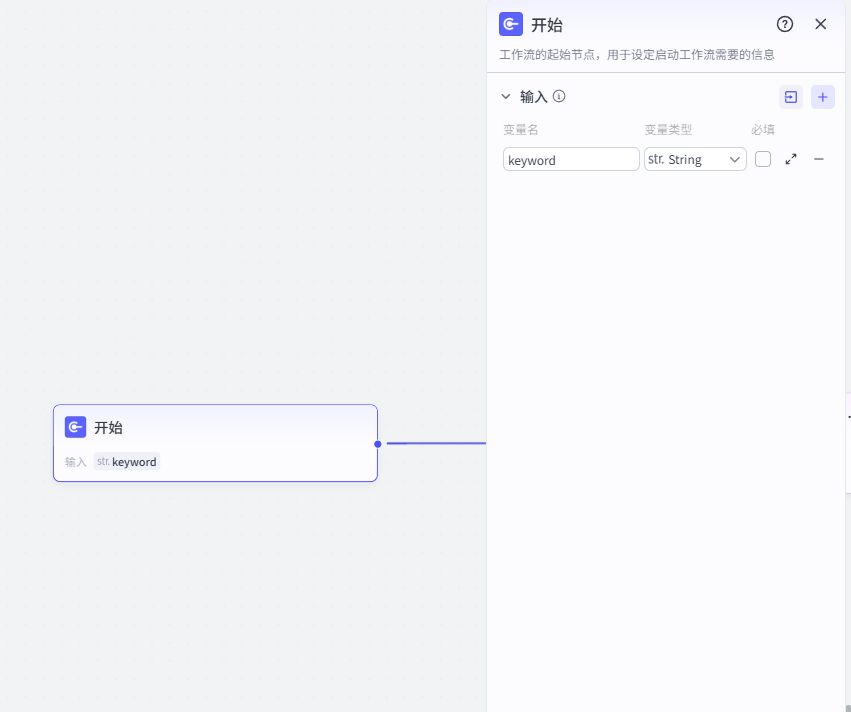
Task: Expand keyword variable details arrows icon
Action: 791,159
